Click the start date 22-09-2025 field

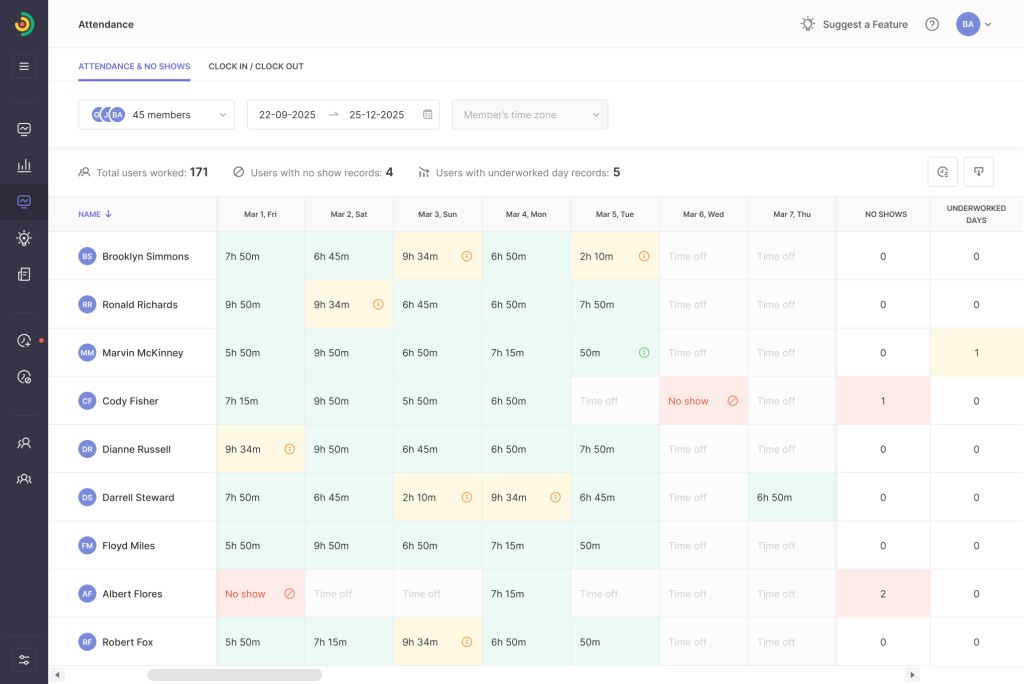(x=287, y=115)
